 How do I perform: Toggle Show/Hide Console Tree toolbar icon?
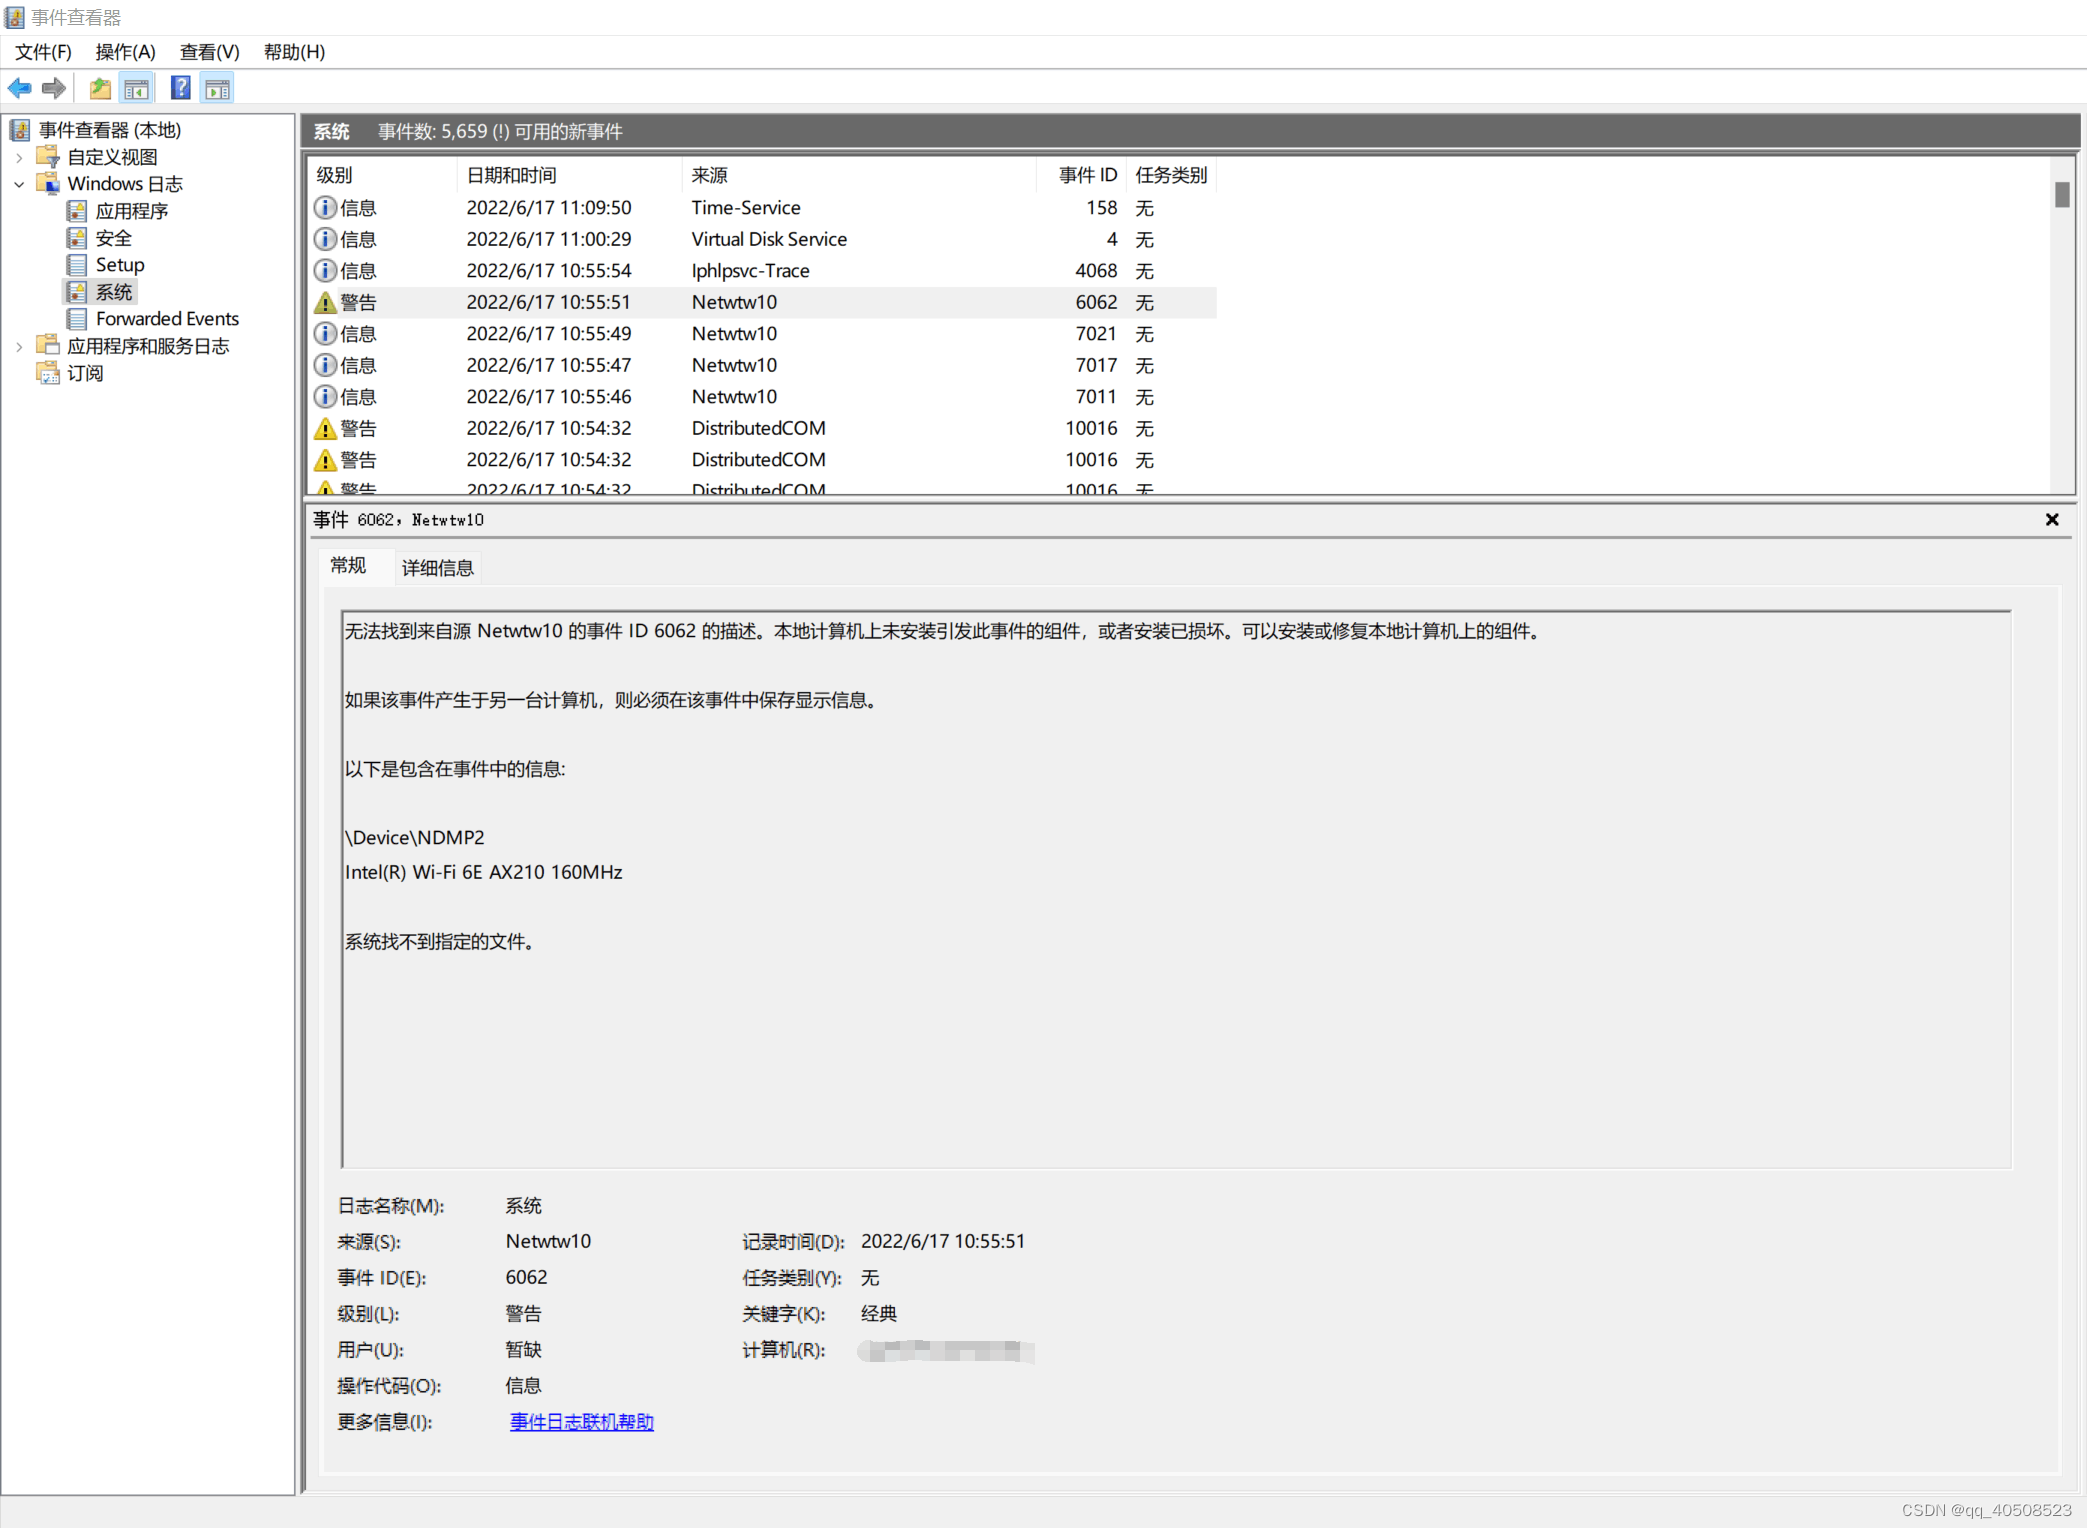tap(137, 89)
